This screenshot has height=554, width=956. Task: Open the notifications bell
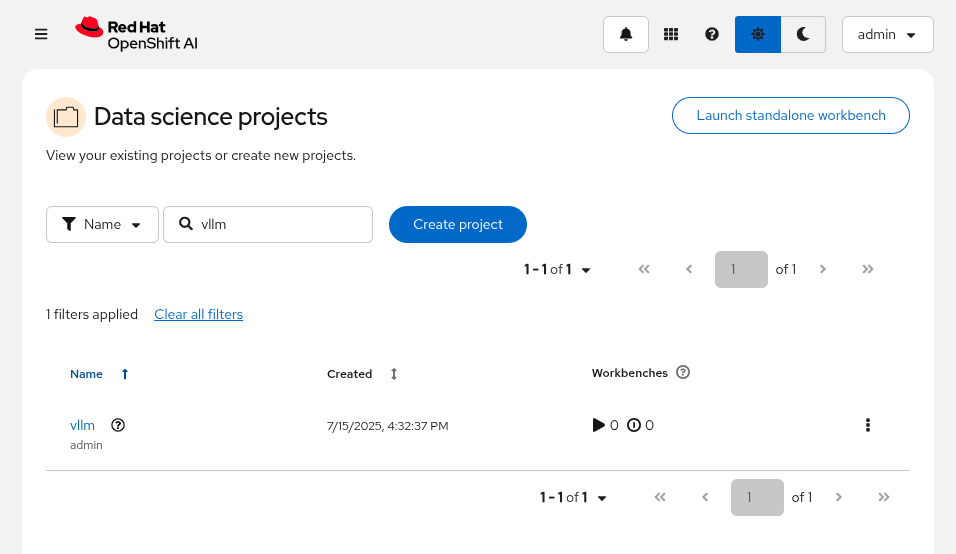click(626, 34)
